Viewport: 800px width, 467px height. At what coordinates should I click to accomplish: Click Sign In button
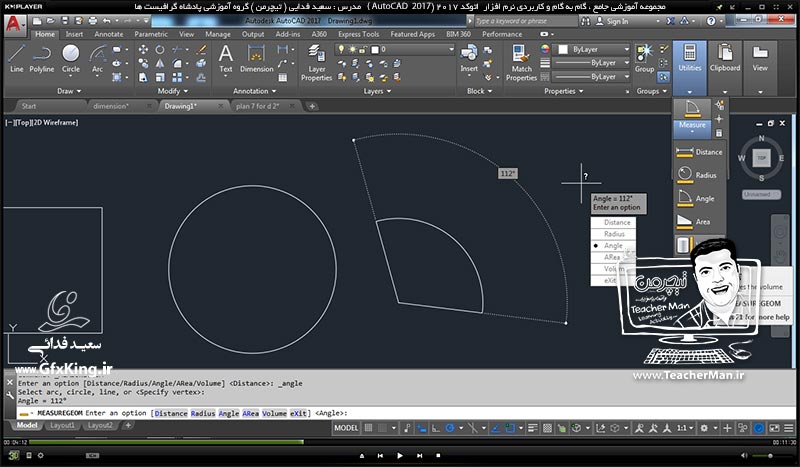point(612,21)
